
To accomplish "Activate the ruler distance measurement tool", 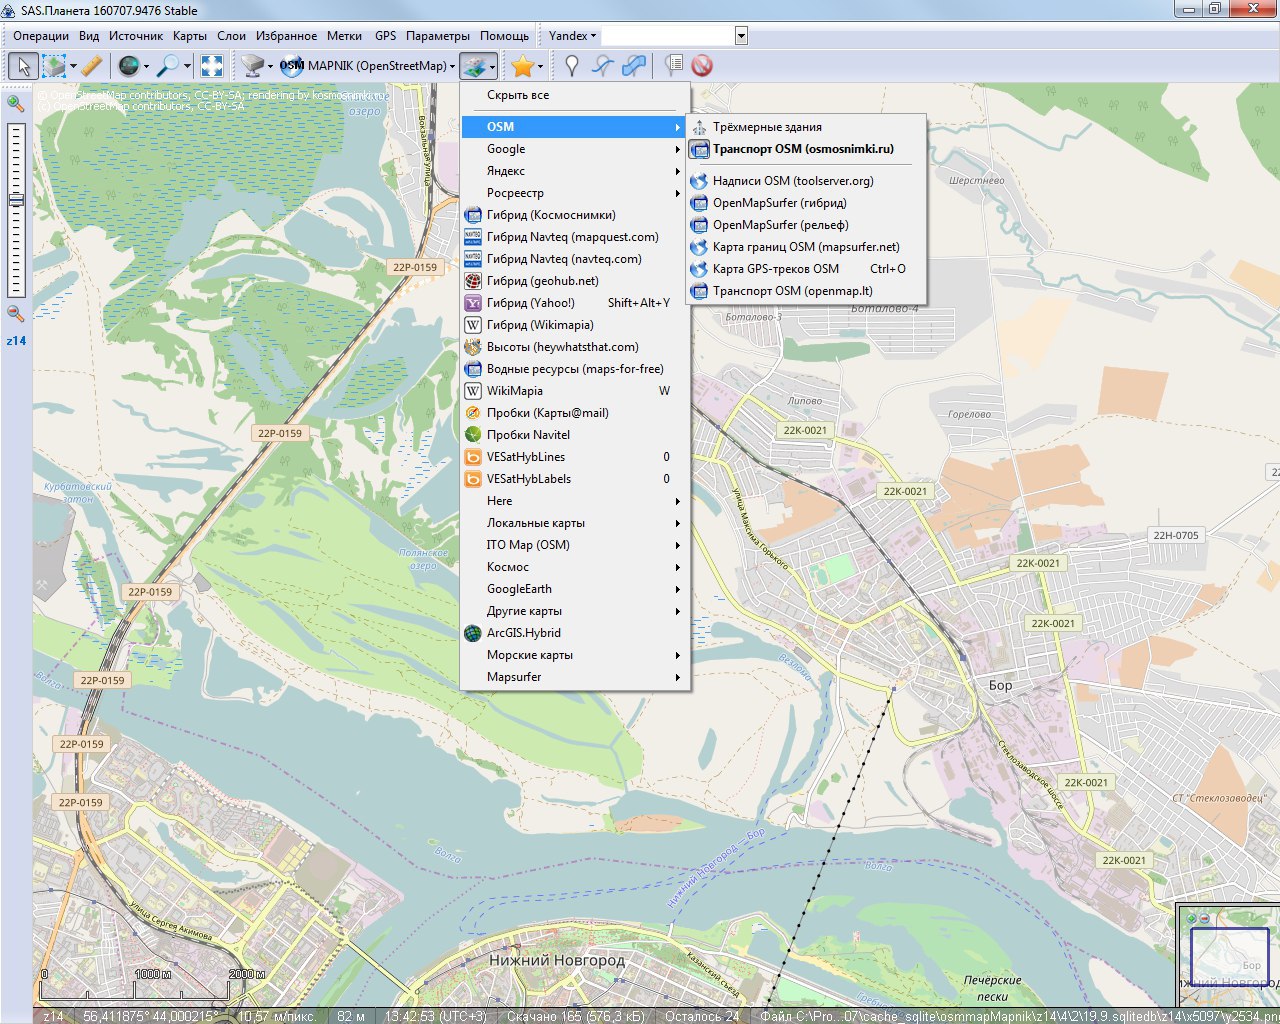I will 92,66.
